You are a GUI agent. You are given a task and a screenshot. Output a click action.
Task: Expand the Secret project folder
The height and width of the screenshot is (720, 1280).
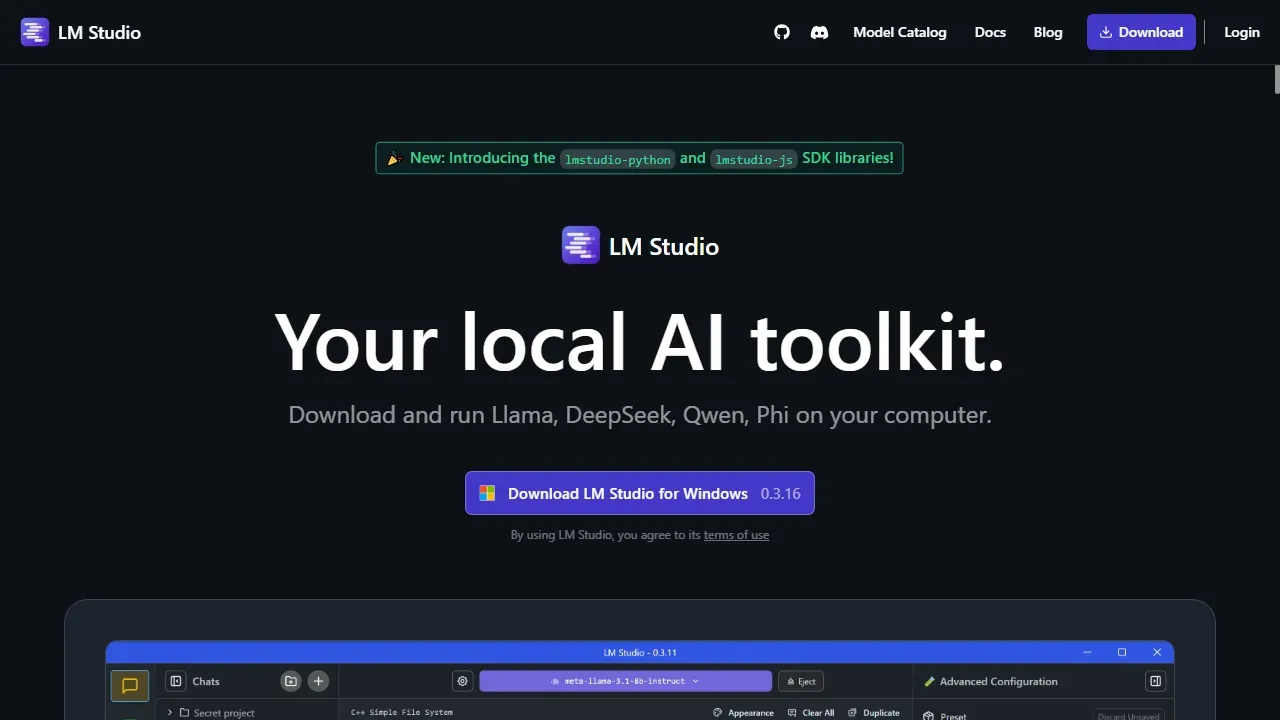tap(171, 713)
